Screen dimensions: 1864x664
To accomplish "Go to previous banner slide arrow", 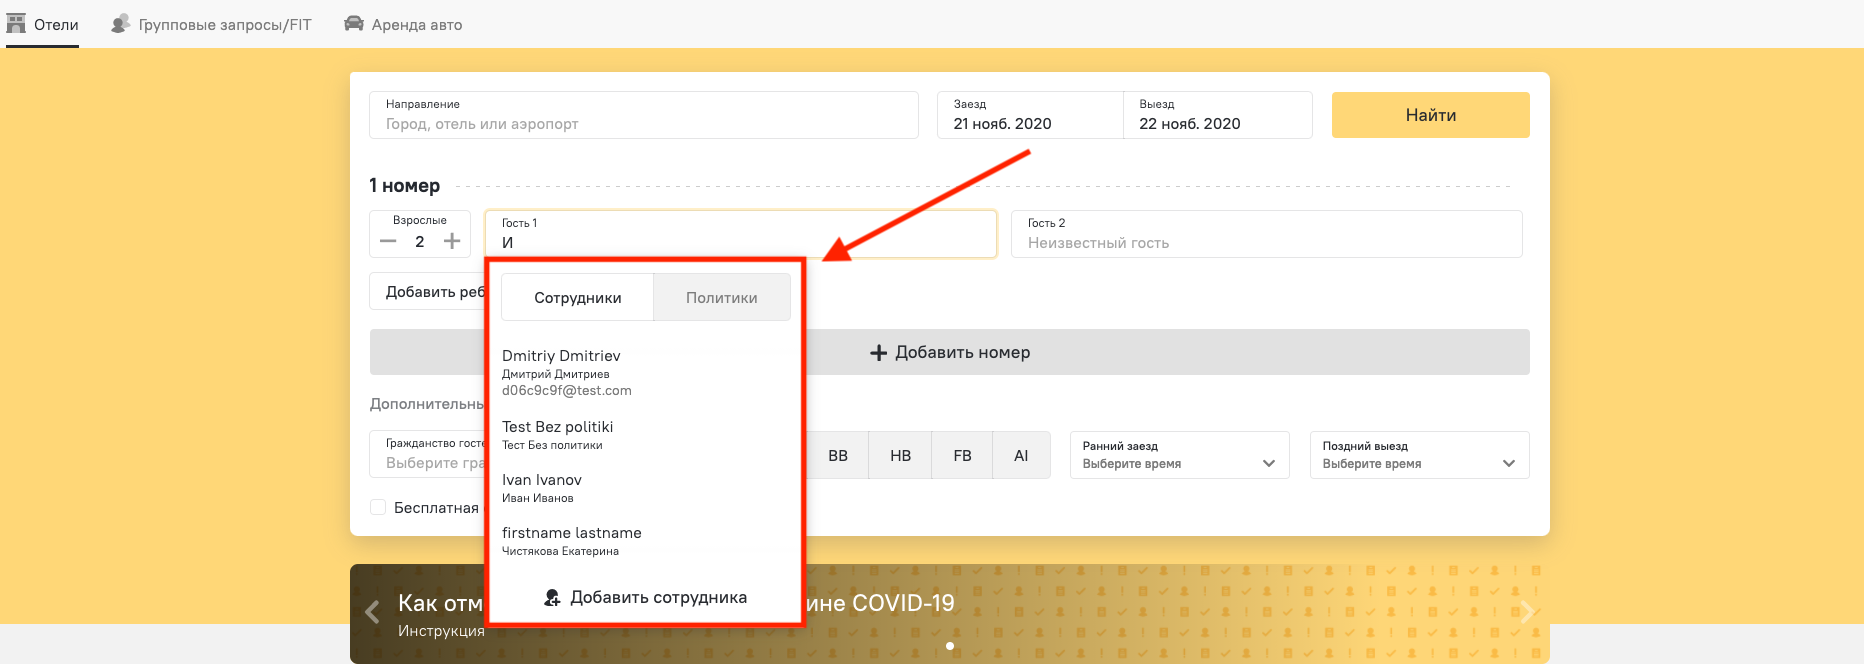I will tap(372, 612).
